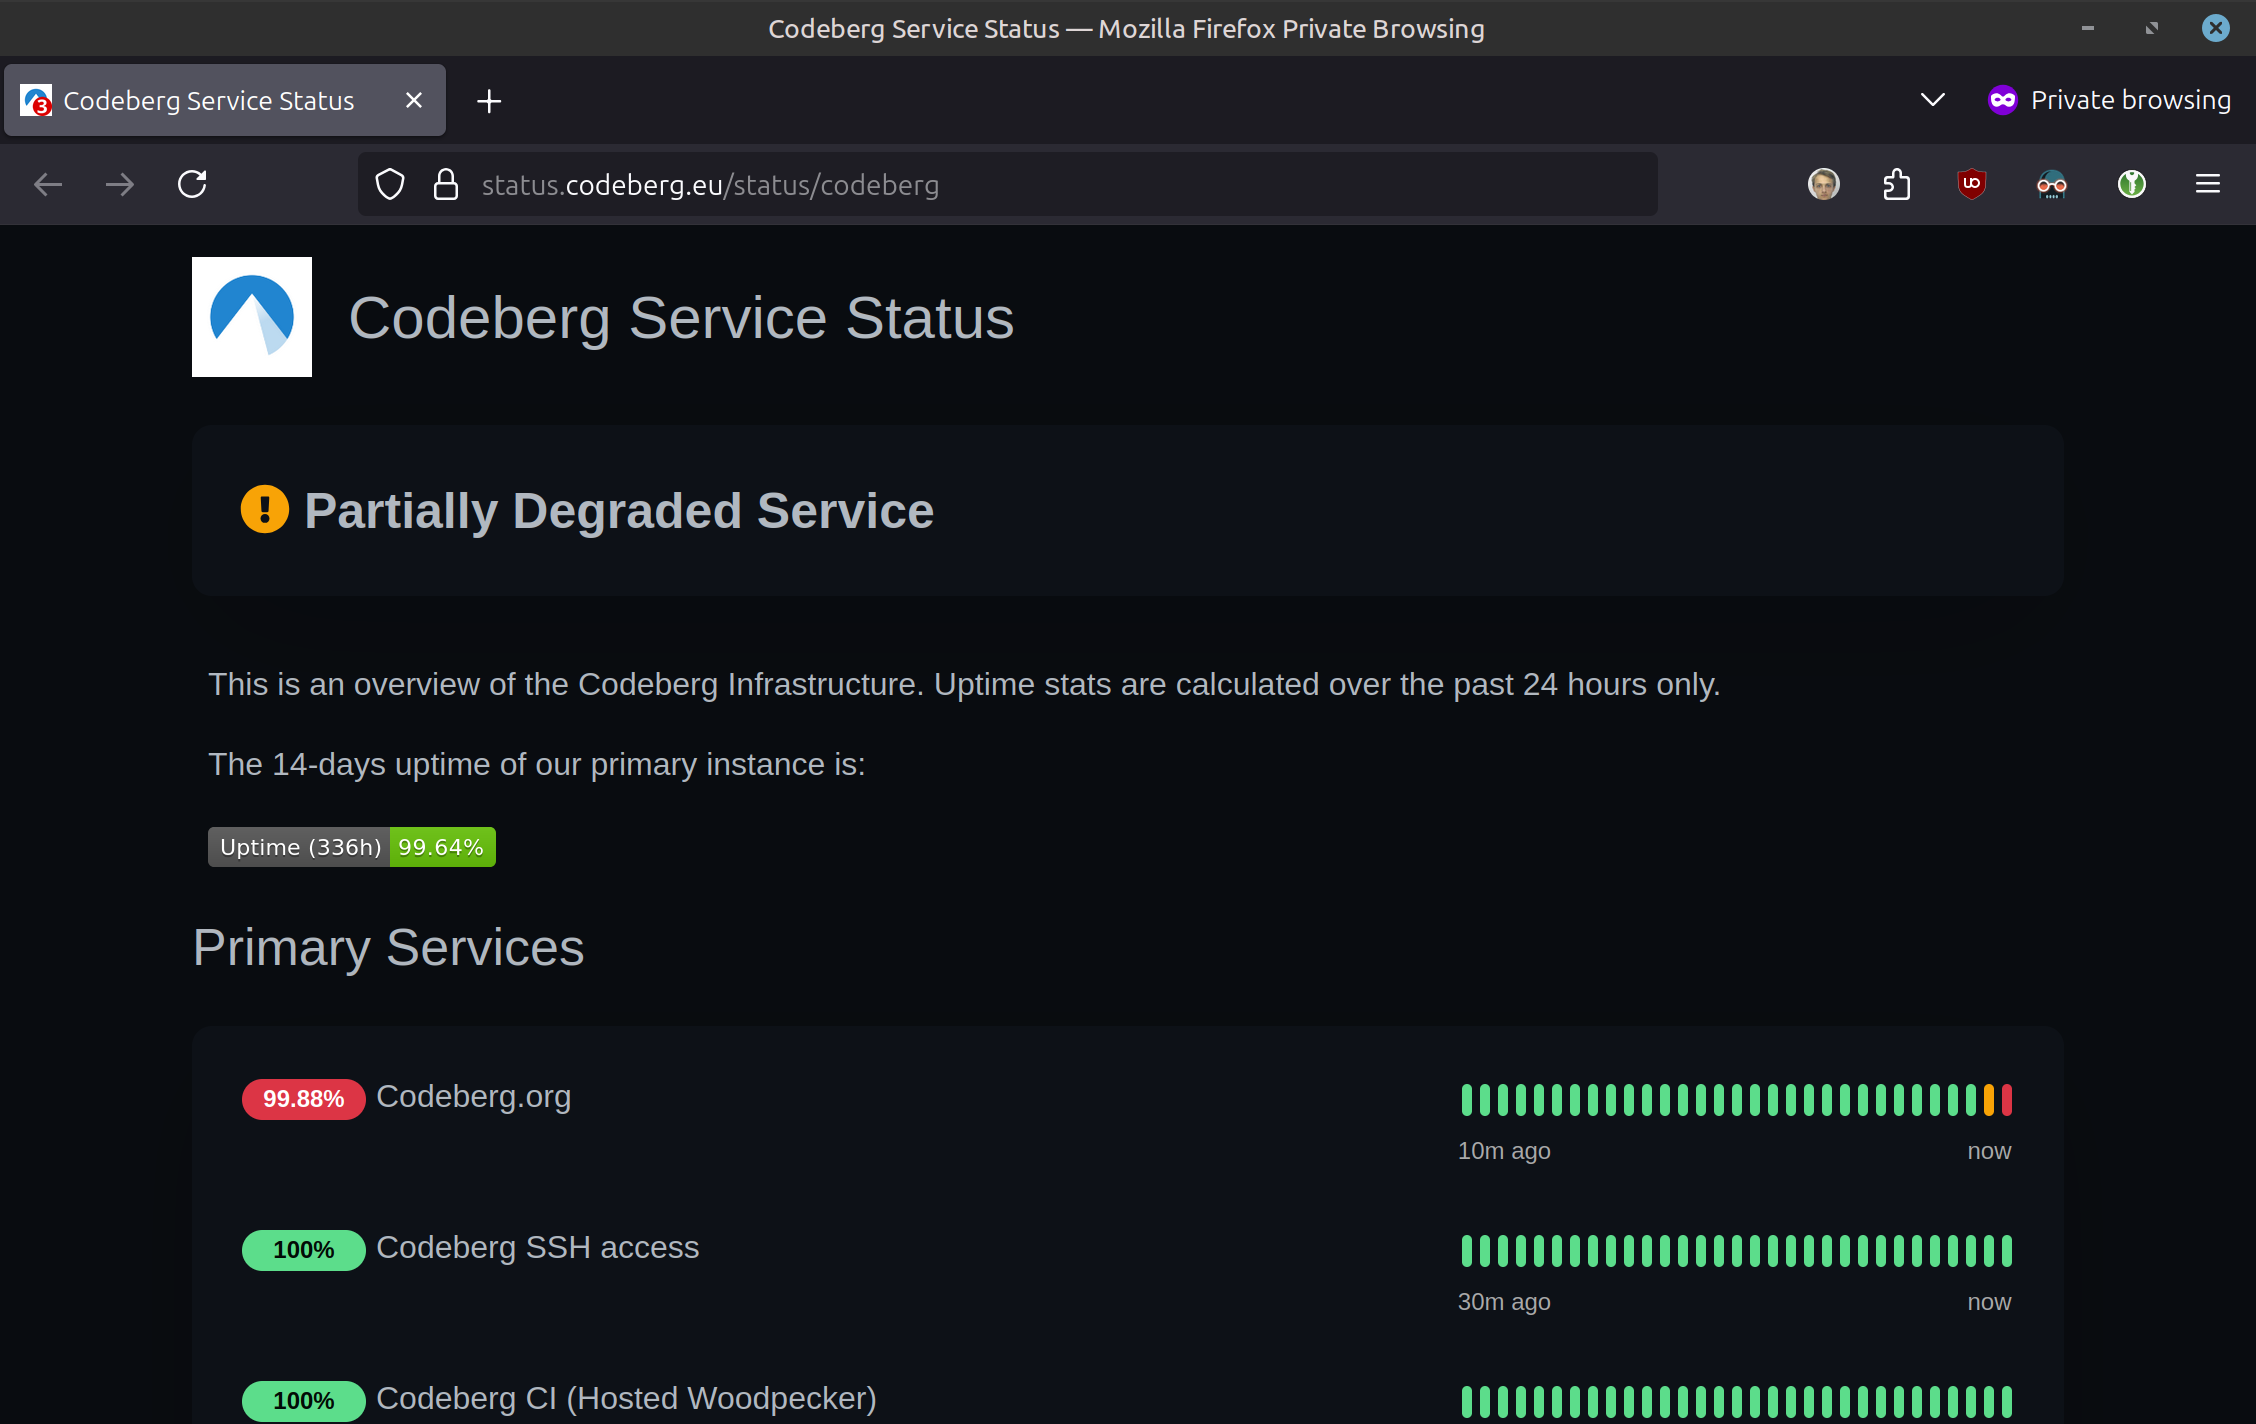Open the uBlock Origin extension icon
This screenshot has width=2256, height=1424.
click(x=1971, y=184)
